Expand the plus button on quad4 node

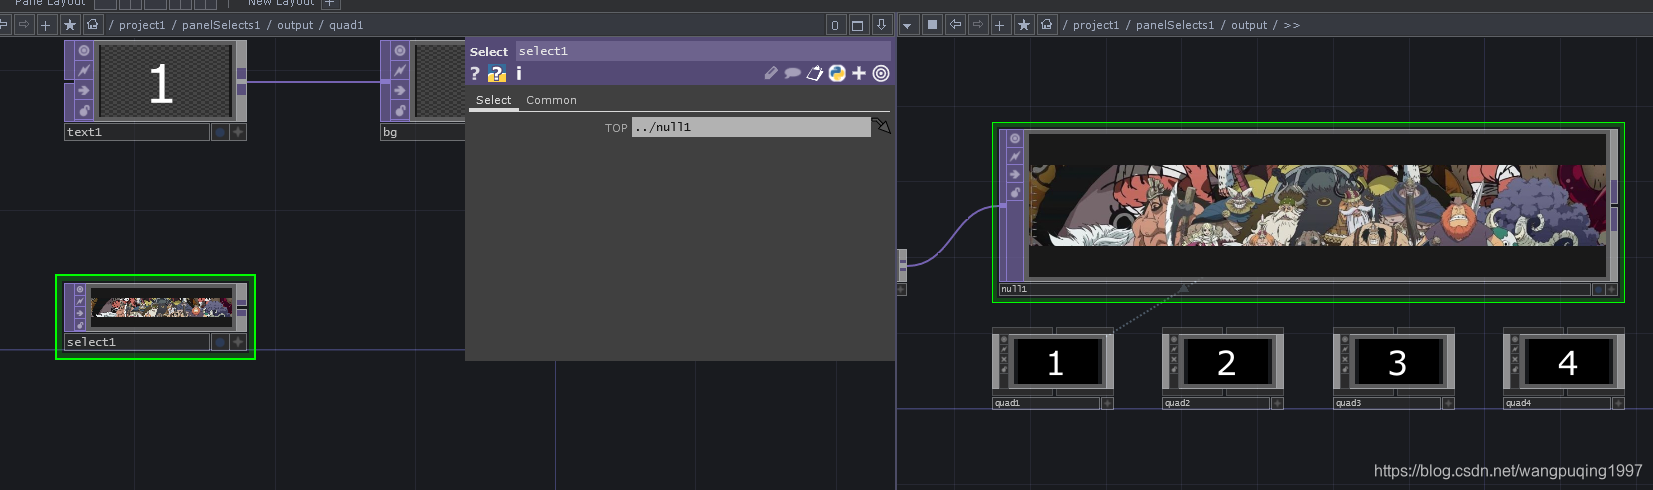[x=1618, y=403]
